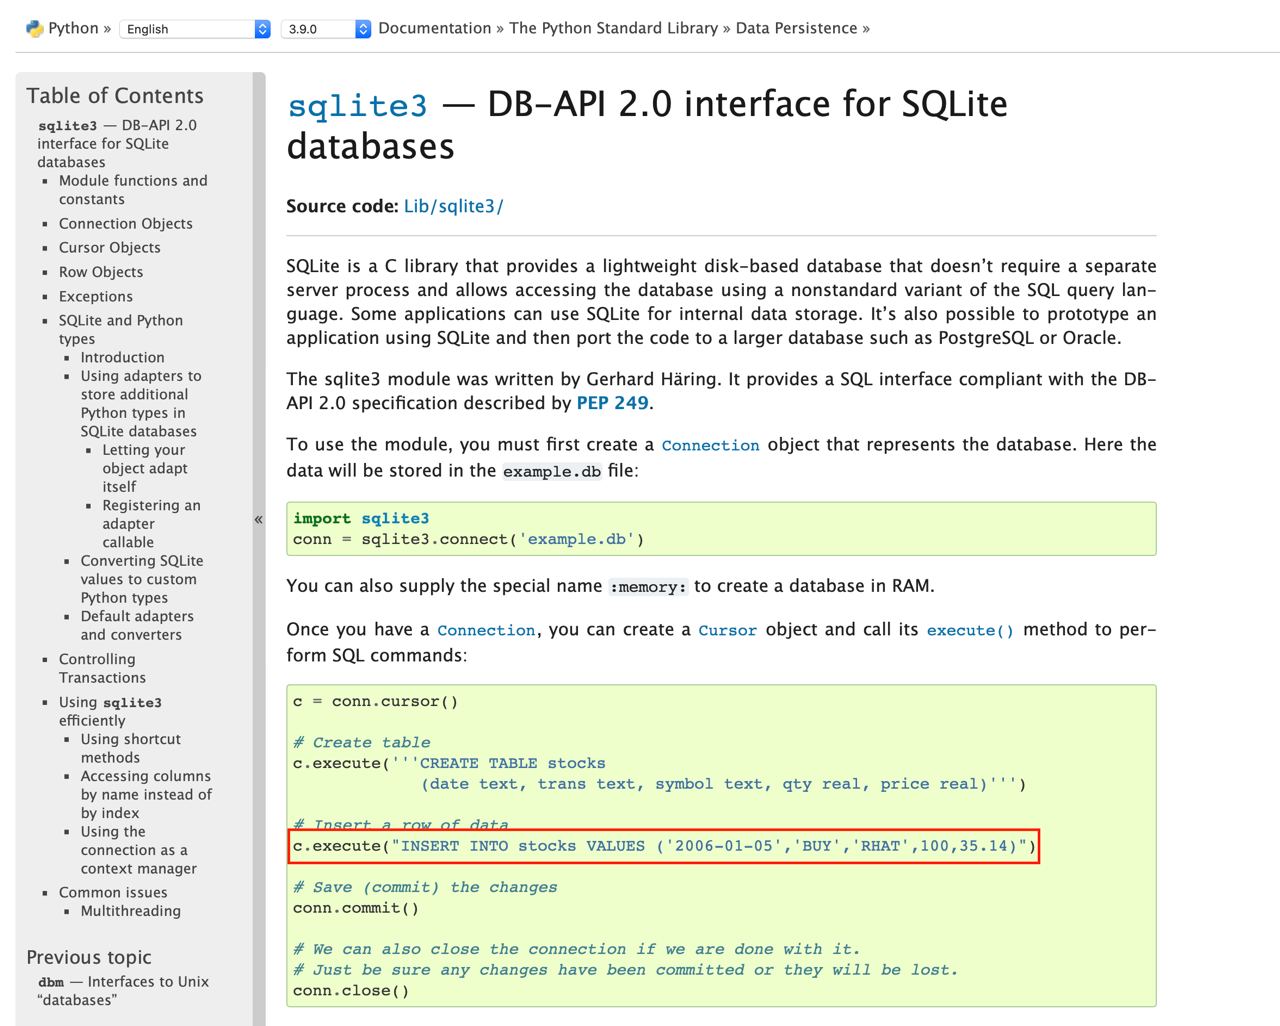Go to Documentation breadcrumb link

(x=435, y=28)
